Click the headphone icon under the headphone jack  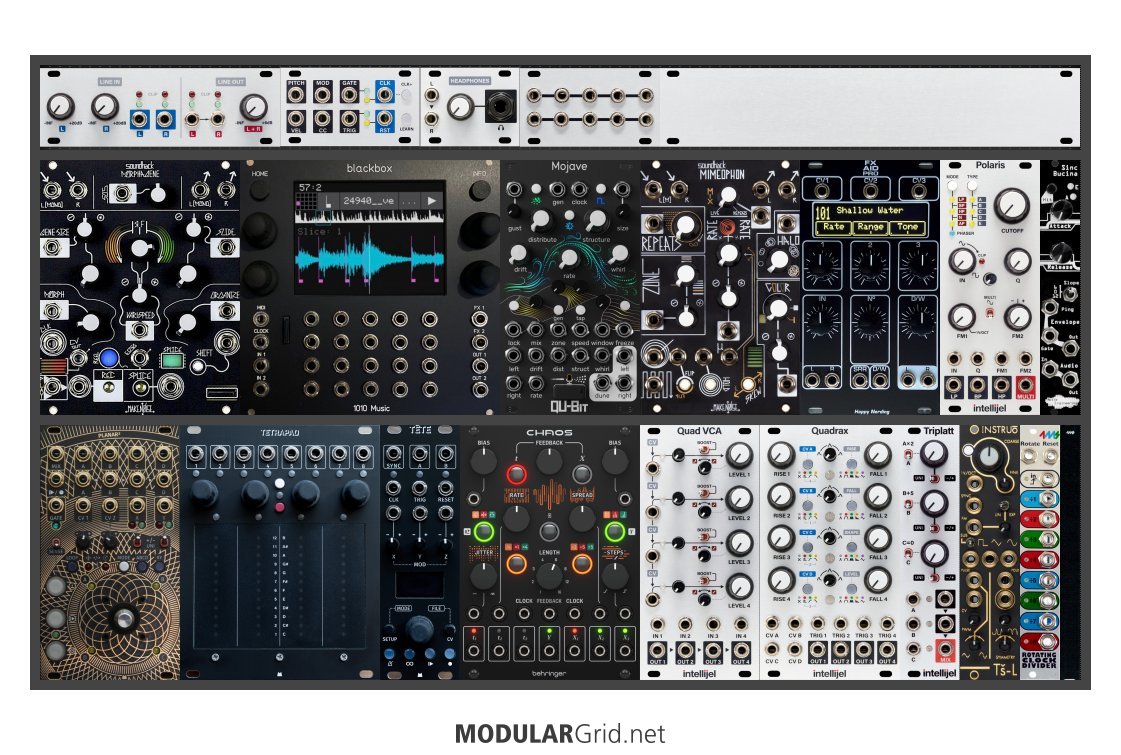pyautogui.click(x=501, y=129)
